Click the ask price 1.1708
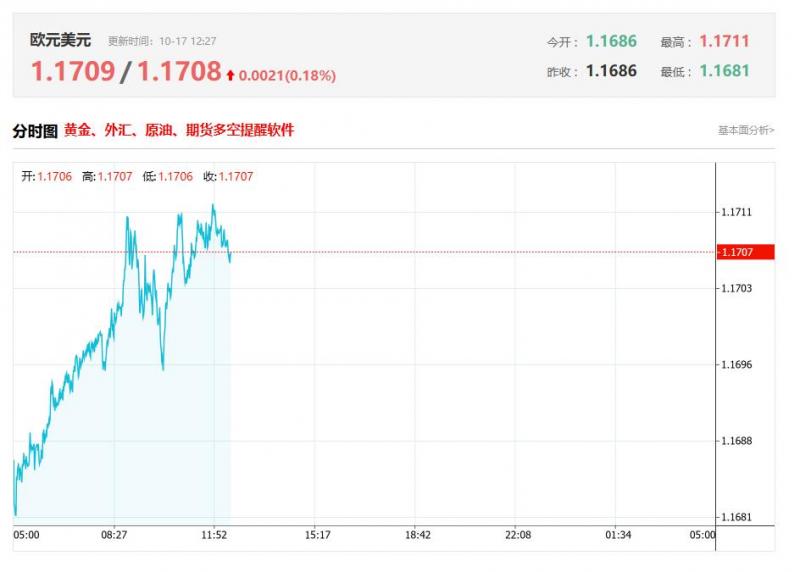This screenshot has width=800, height=572. click(179, 71)
